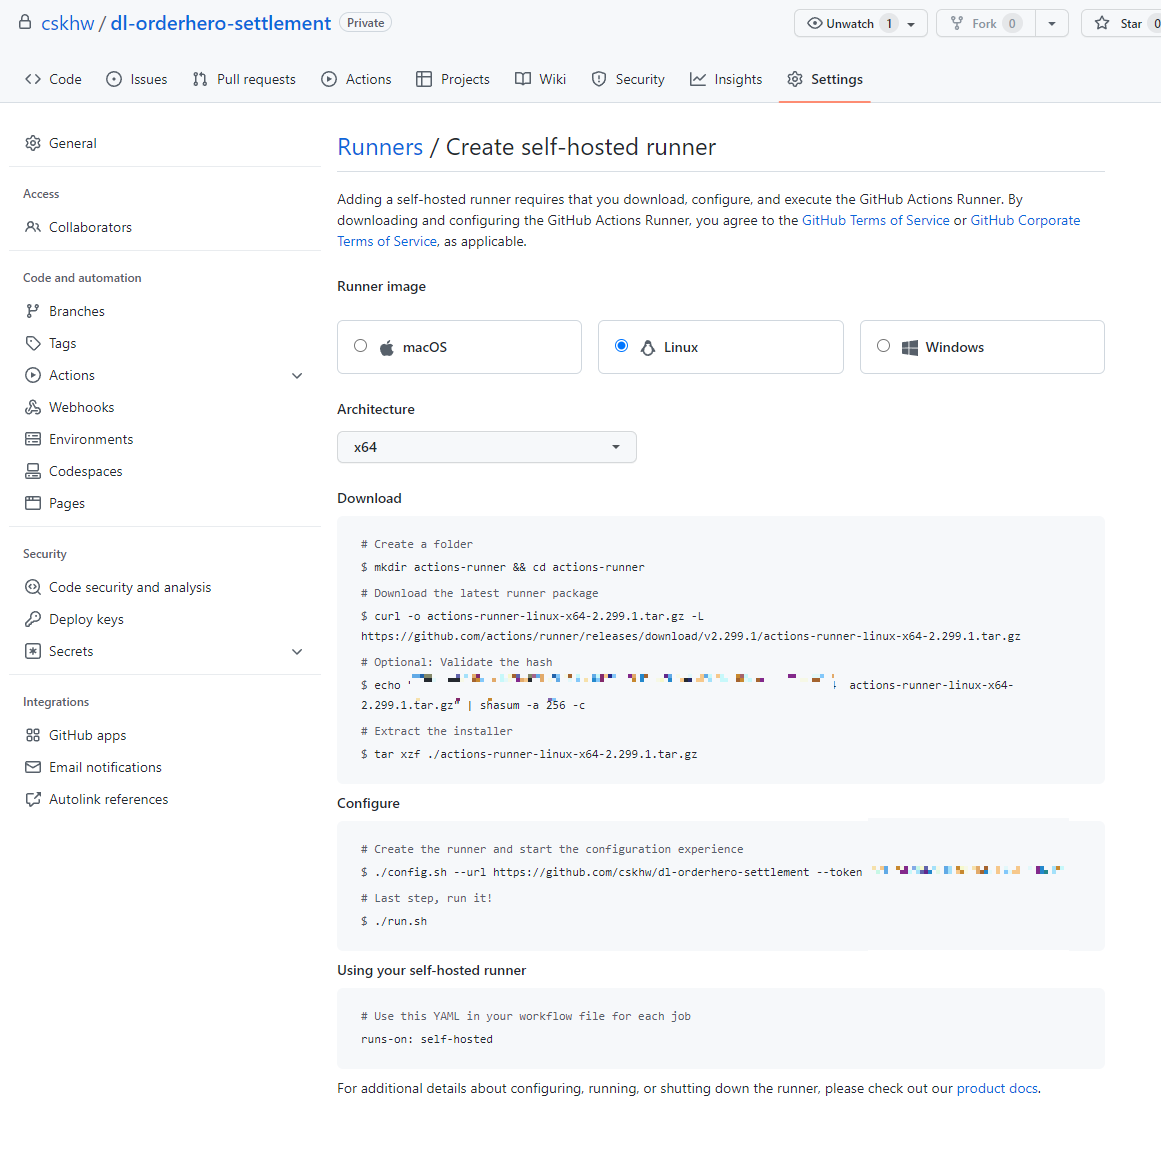This screenshot has width=1161, height=1154.
Task: Open the Pull requests tab
Action: (244, 79)
